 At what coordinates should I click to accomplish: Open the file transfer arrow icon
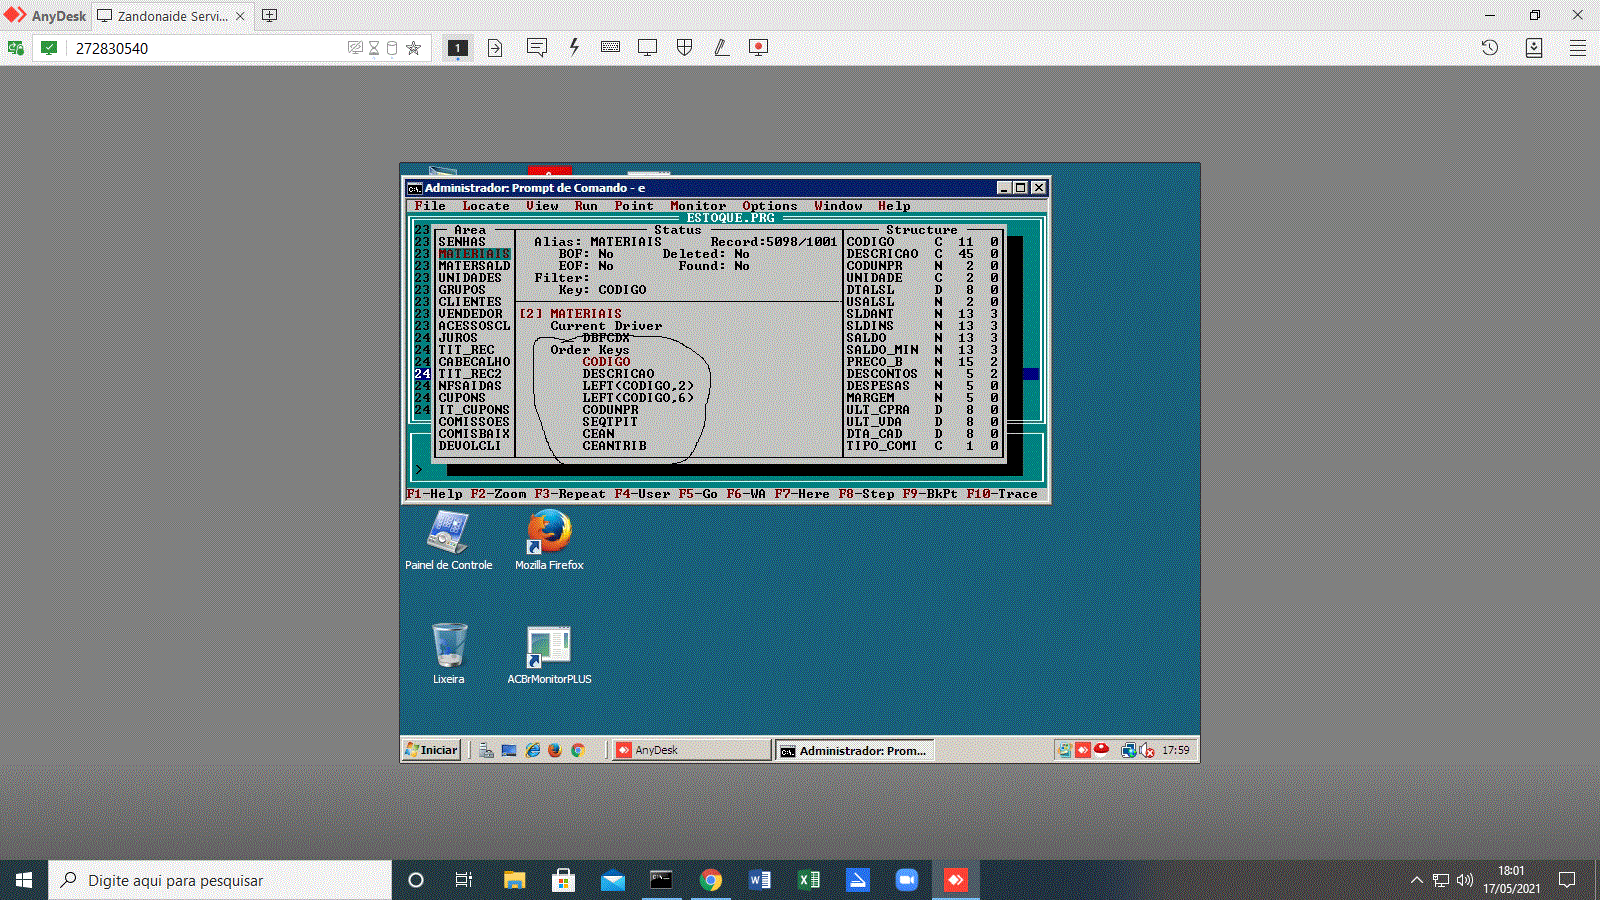[x=495, y=48]
